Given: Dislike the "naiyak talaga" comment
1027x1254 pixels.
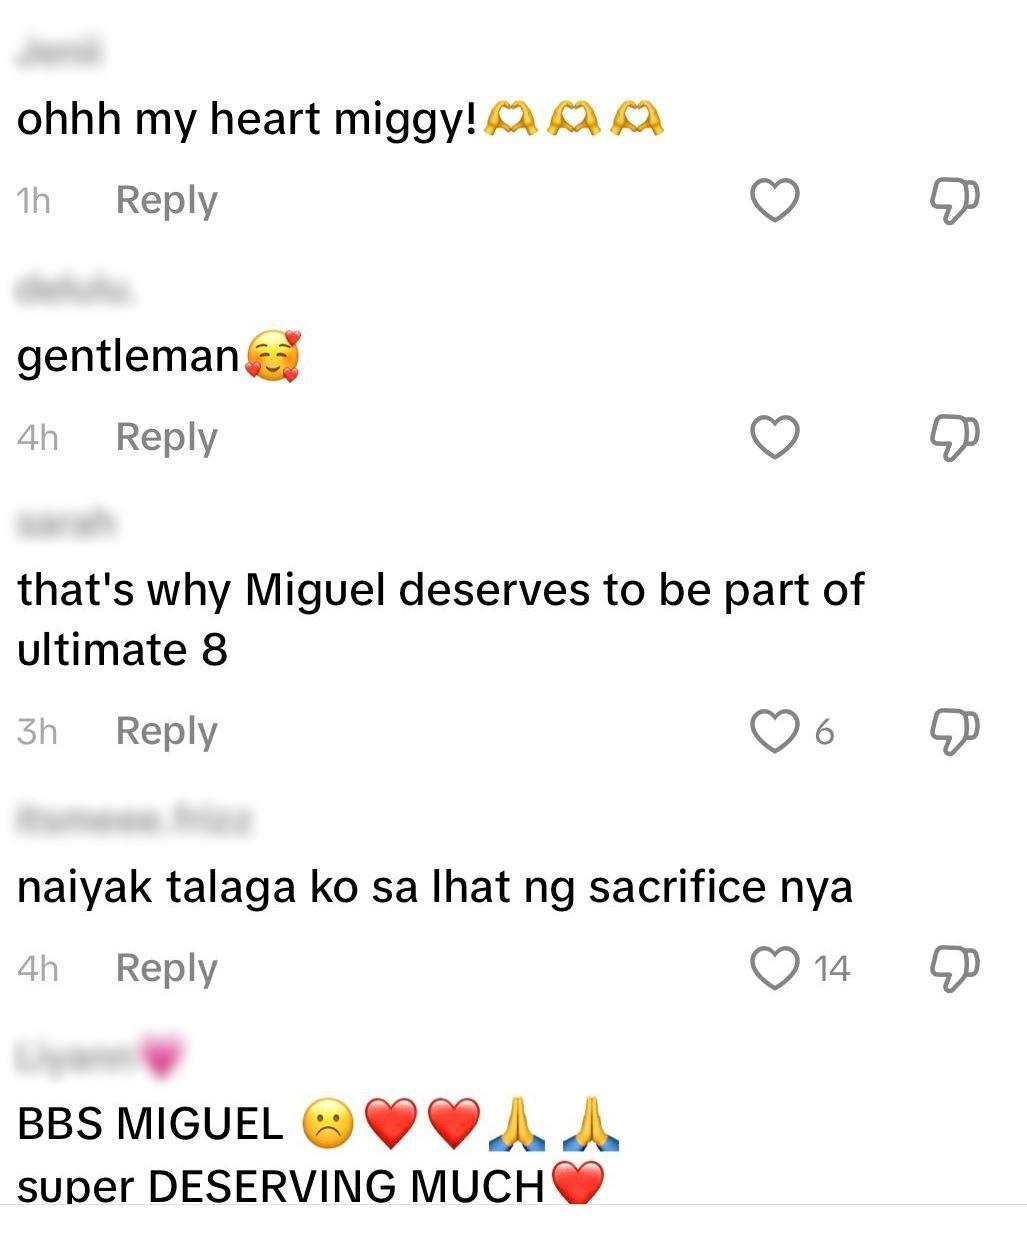Looking at the screenshot, I should tap(954, 968).
